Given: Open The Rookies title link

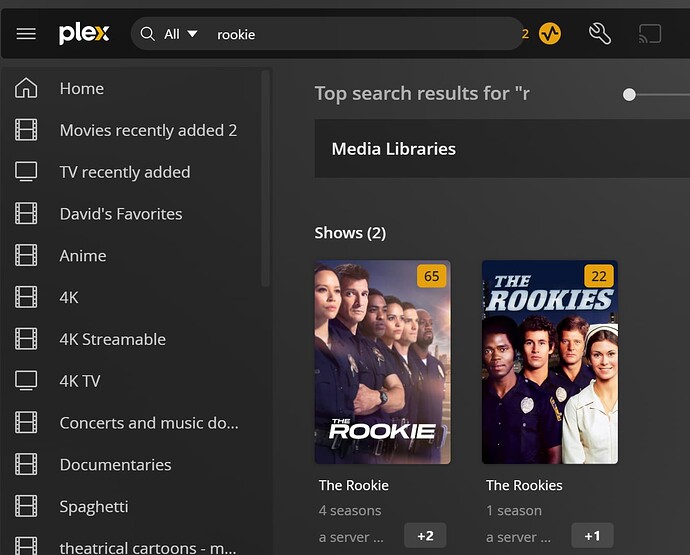Looking at the screenshot, I should point(524,485).
